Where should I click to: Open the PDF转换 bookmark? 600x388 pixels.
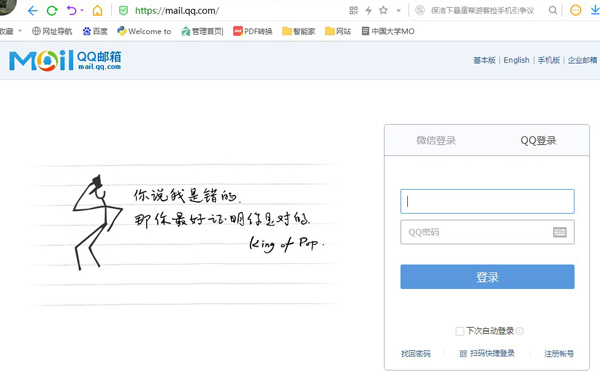(x=253, y=31)
